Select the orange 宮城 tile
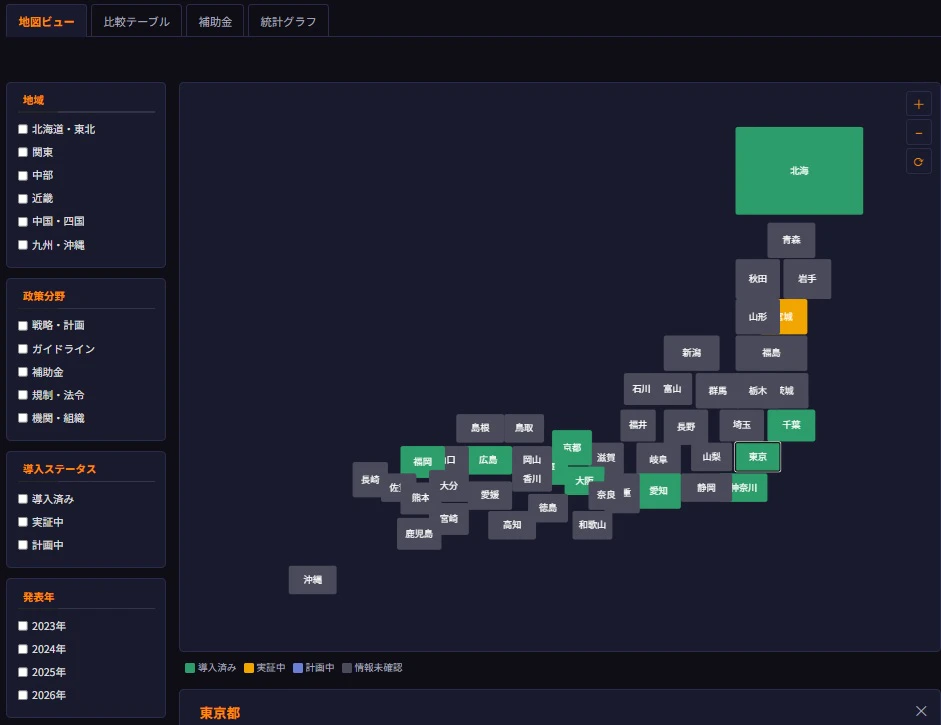Image resolution: width=941 pixels, height=725 pixels. [x=793, y=316]
